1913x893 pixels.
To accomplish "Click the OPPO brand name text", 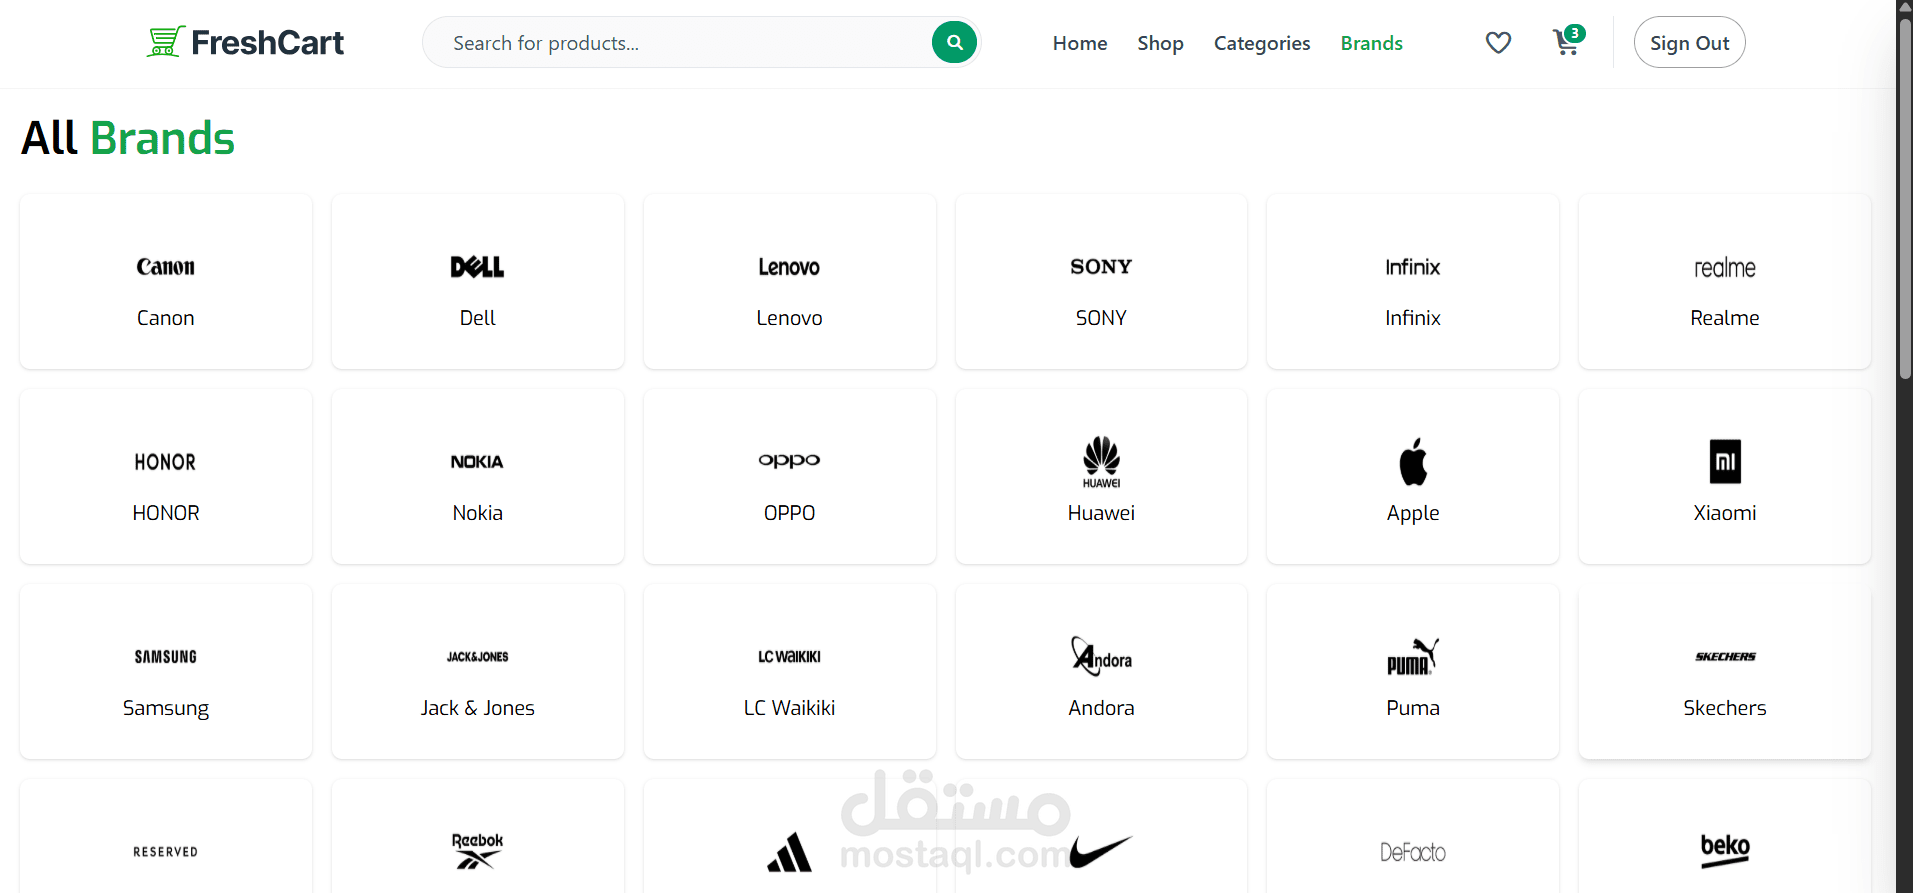I will click(789, 513).
